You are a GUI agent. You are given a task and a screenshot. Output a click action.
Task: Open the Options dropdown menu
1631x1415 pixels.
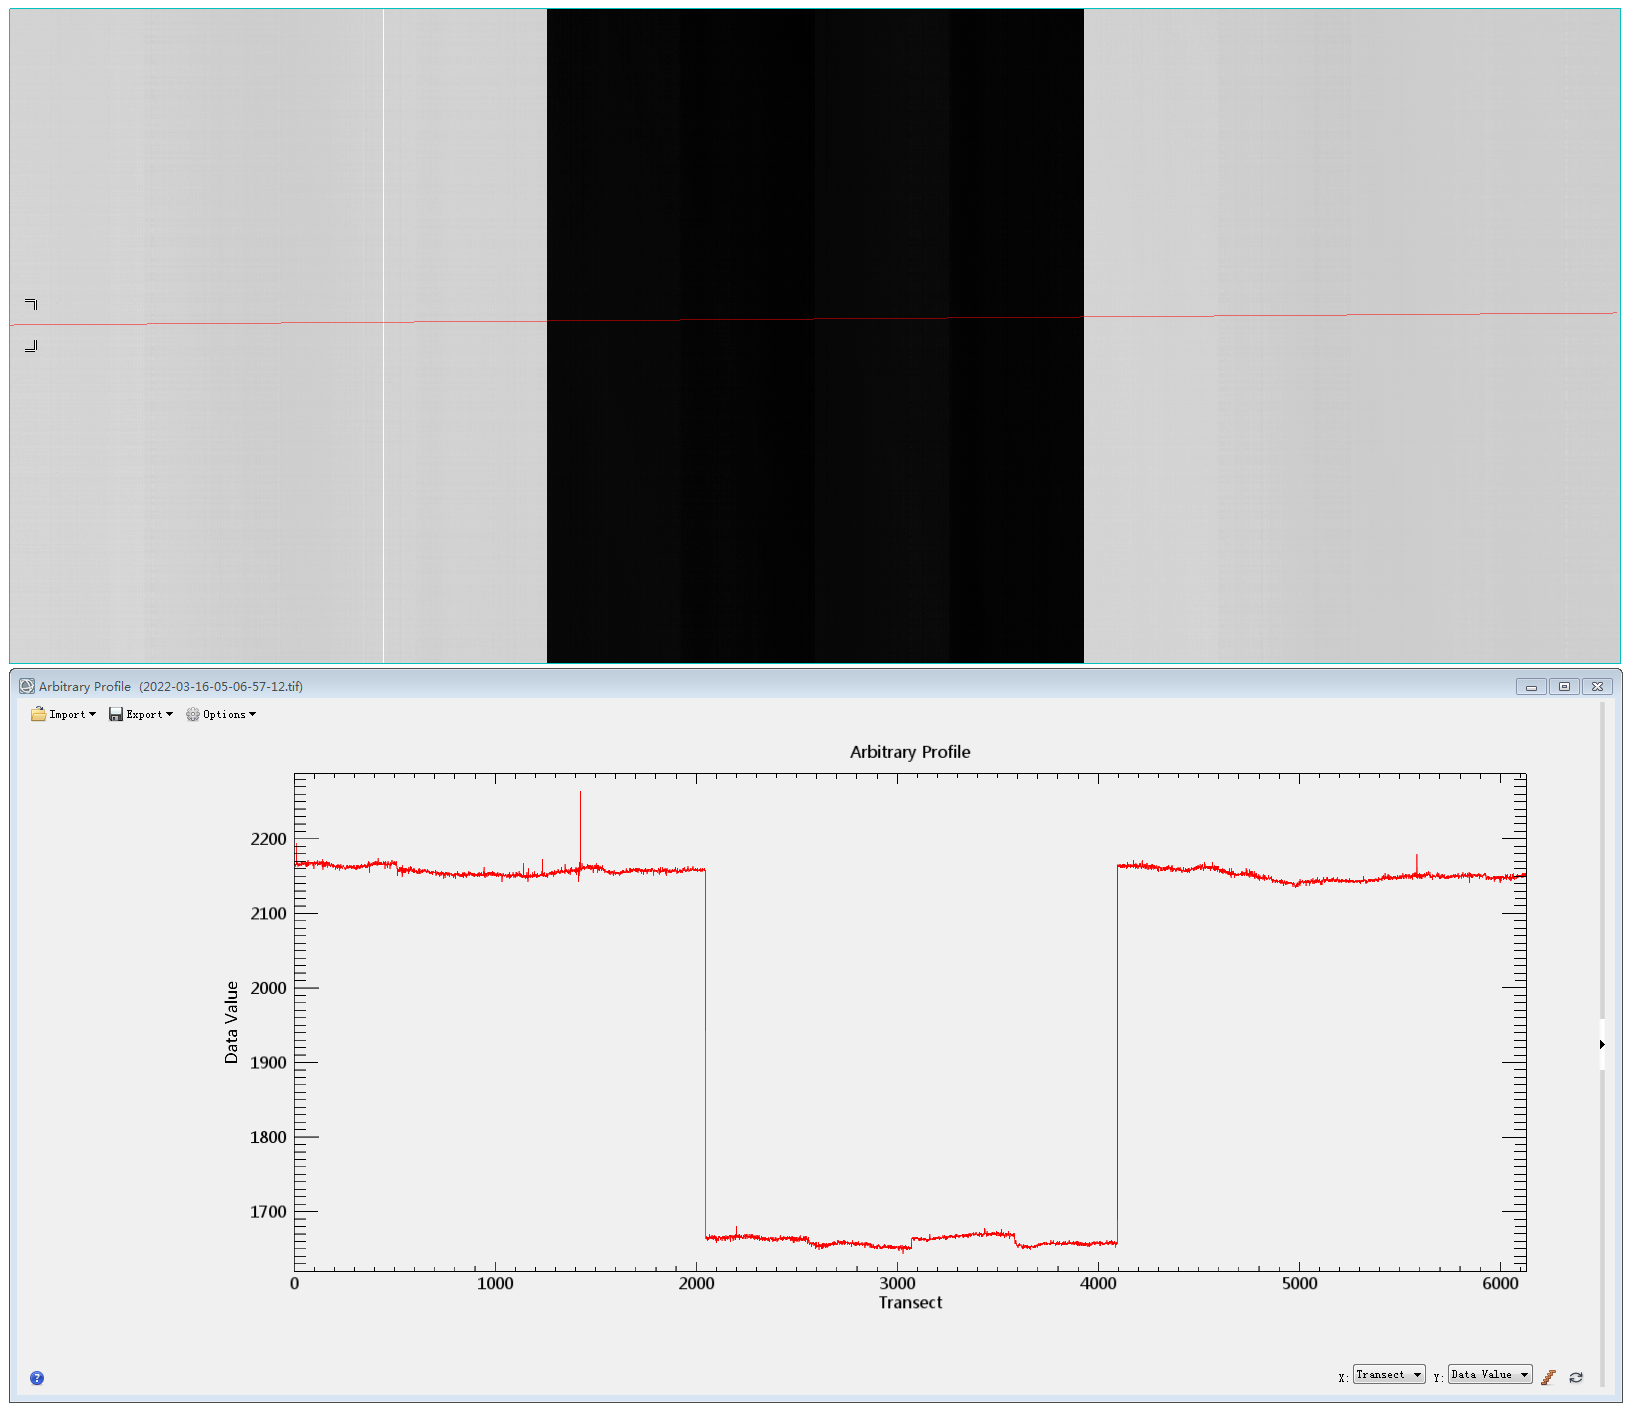click(221, 714)
